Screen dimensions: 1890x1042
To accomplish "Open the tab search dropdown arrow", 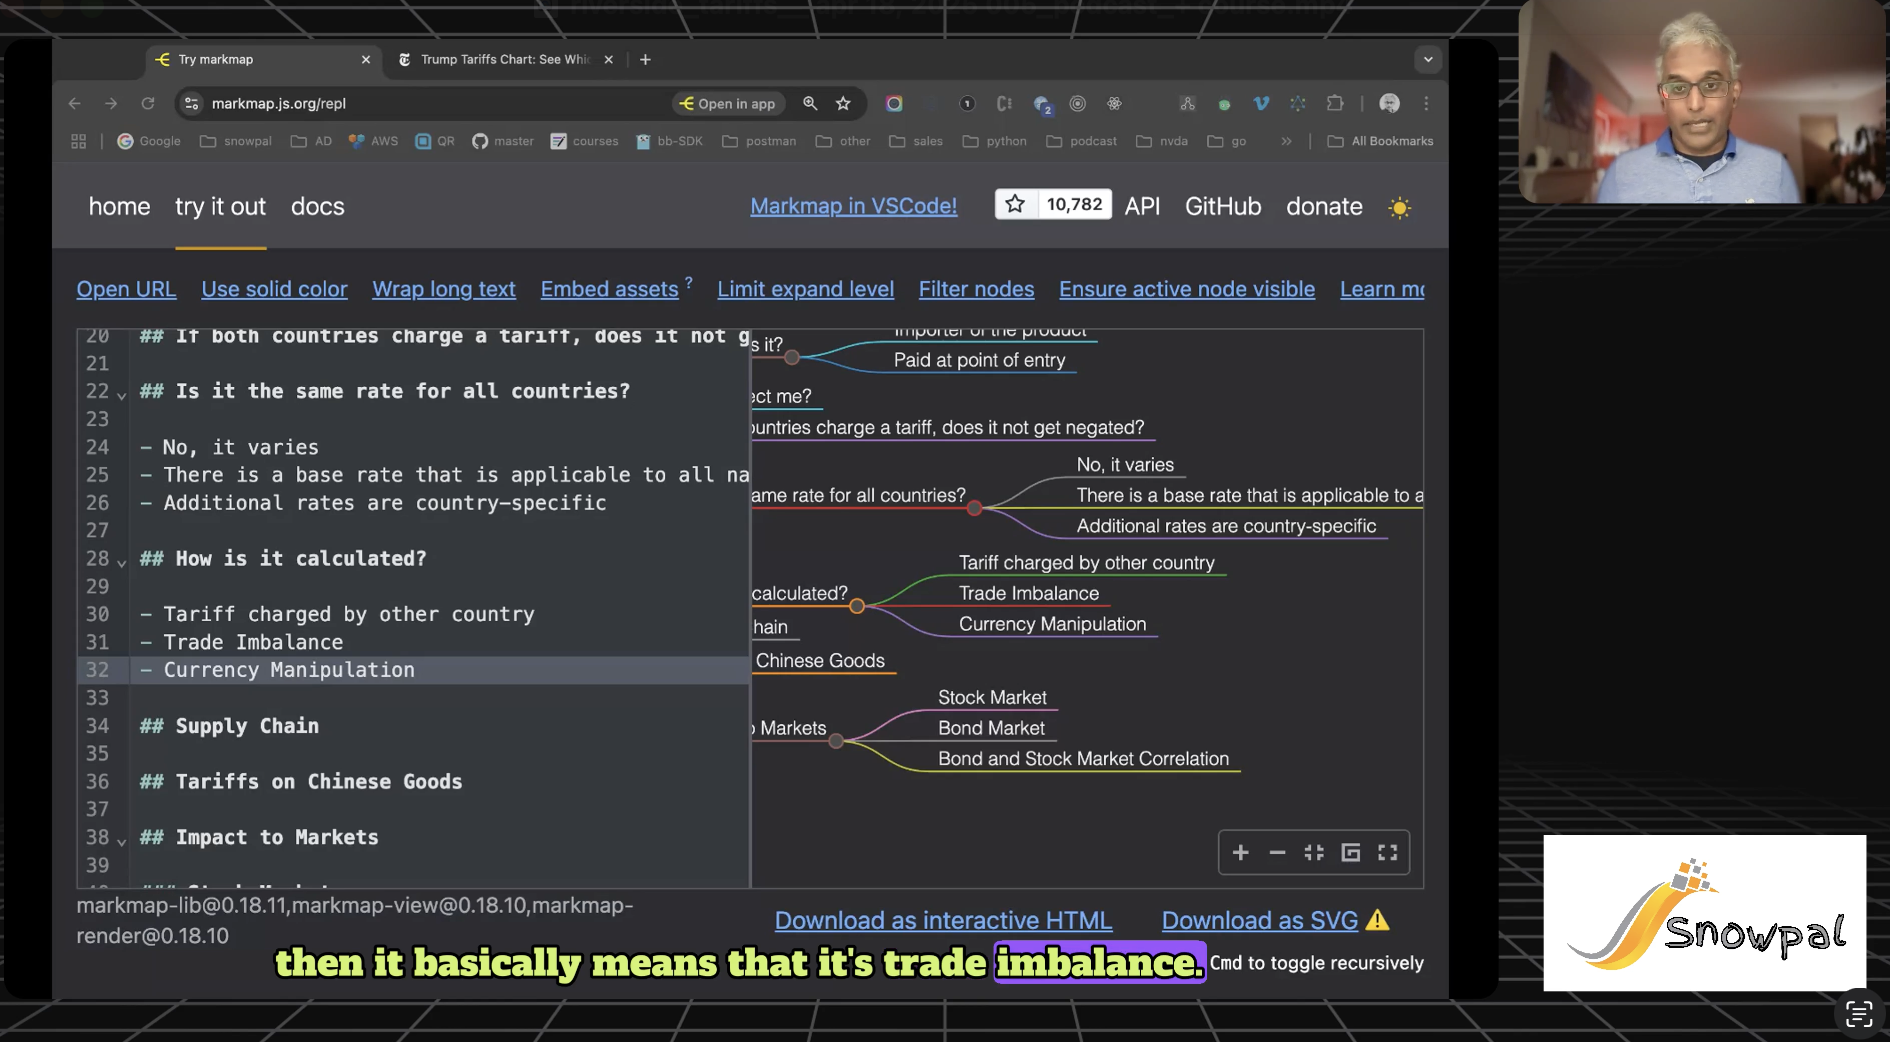I will tap(1428, 59).
